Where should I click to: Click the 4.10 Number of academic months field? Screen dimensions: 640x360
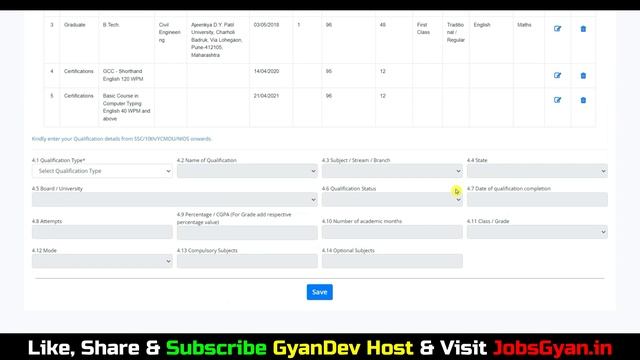point(392,232)
